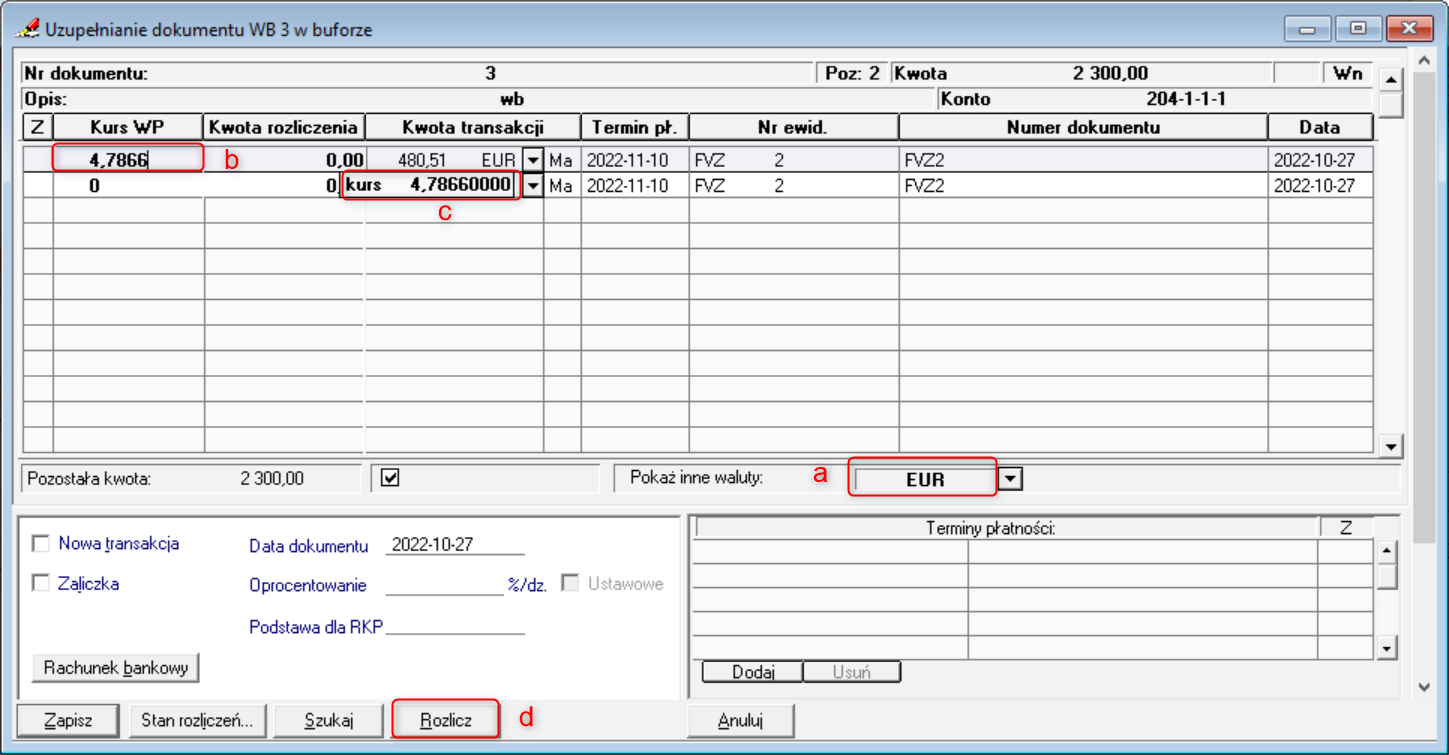Screen dimensions: 1449x755
Task: Click the Termin pł. column header
Action: tap(635, 127)
